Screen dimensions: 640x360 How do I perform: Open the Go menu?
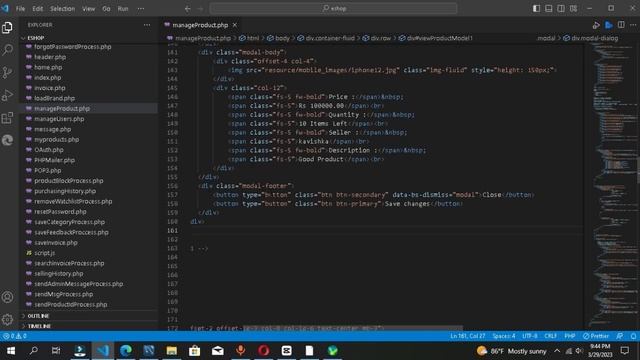point(106,9)
